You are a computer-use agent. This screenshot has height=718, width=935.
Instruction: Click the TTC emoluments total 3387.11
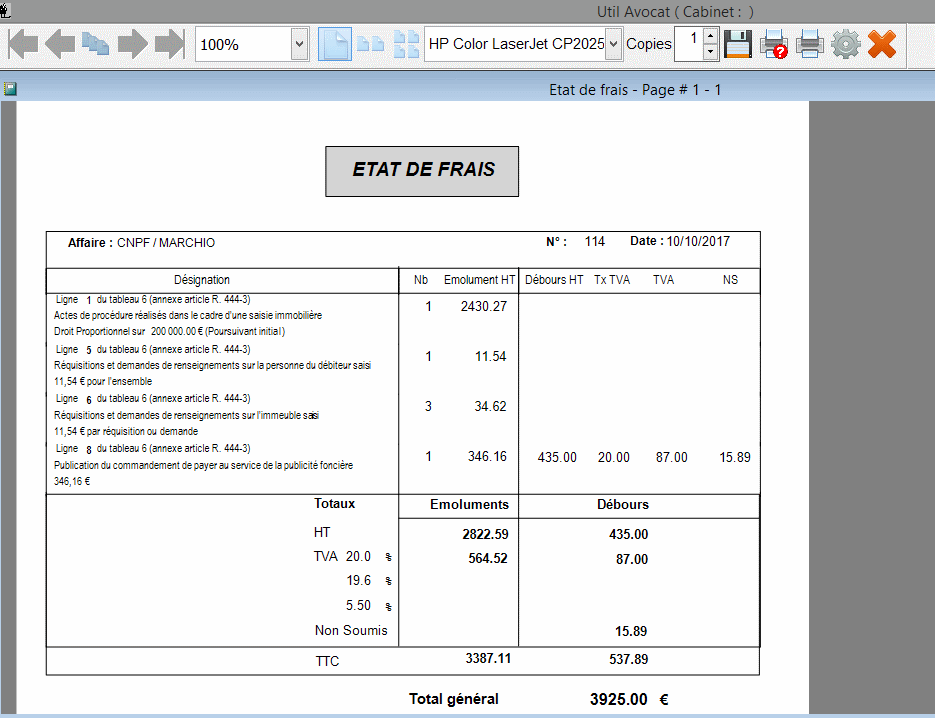point(488,658)
